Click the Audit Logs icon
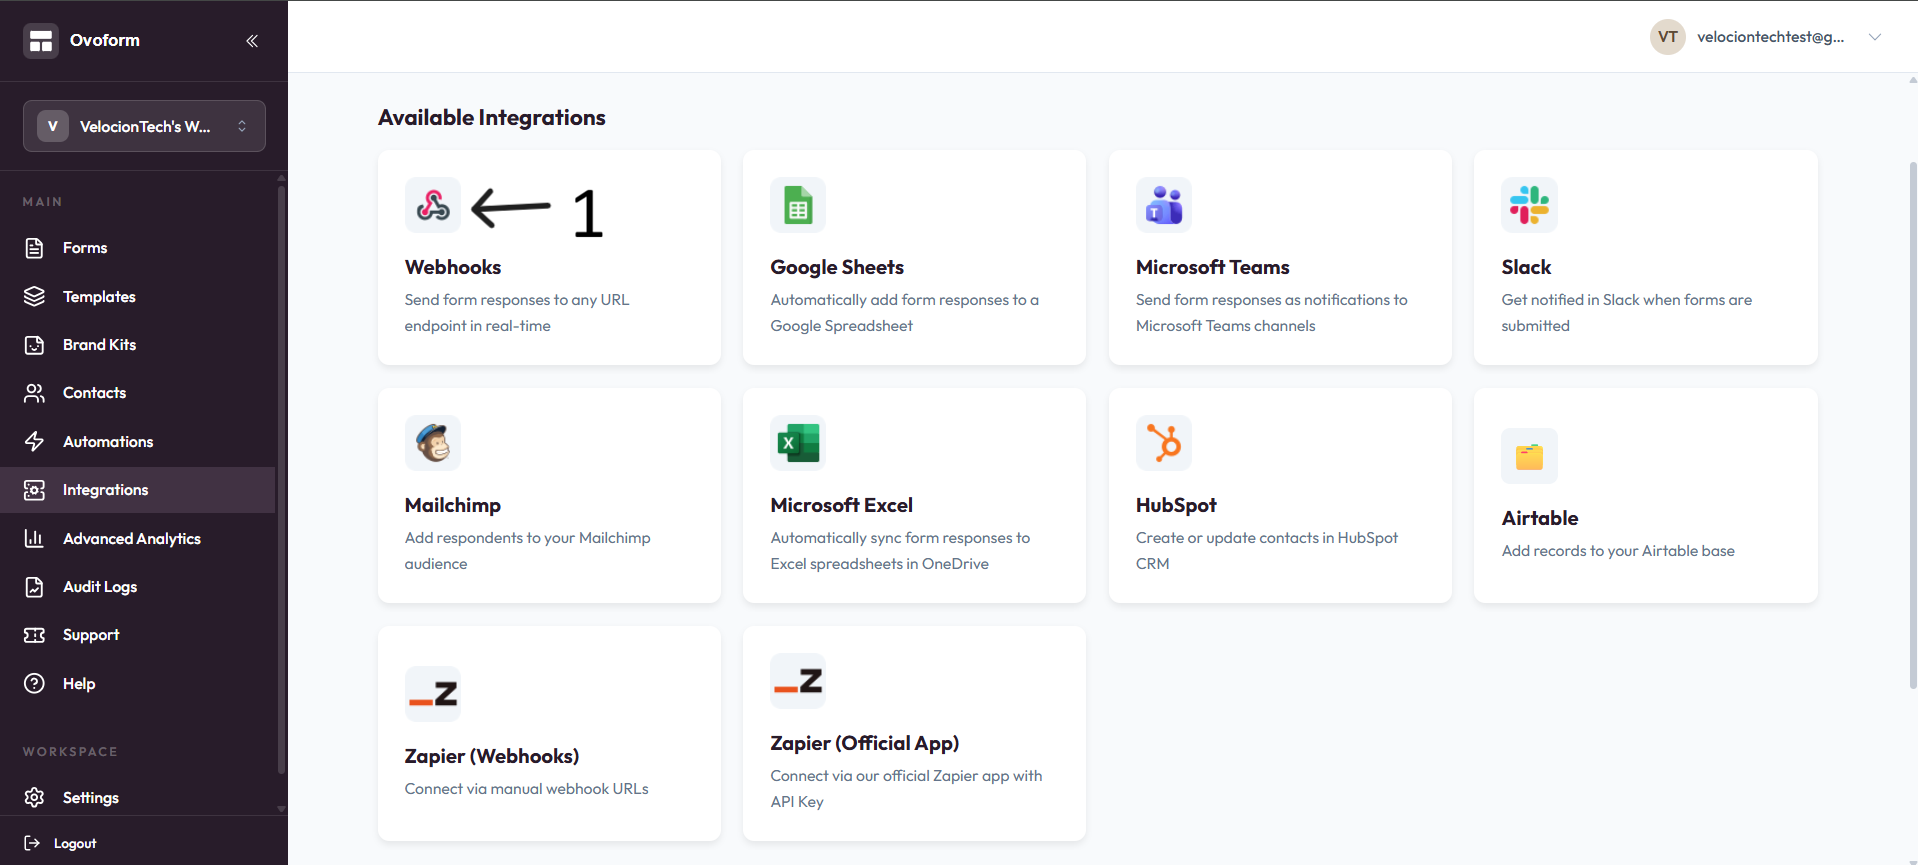 tap(34, 587)
